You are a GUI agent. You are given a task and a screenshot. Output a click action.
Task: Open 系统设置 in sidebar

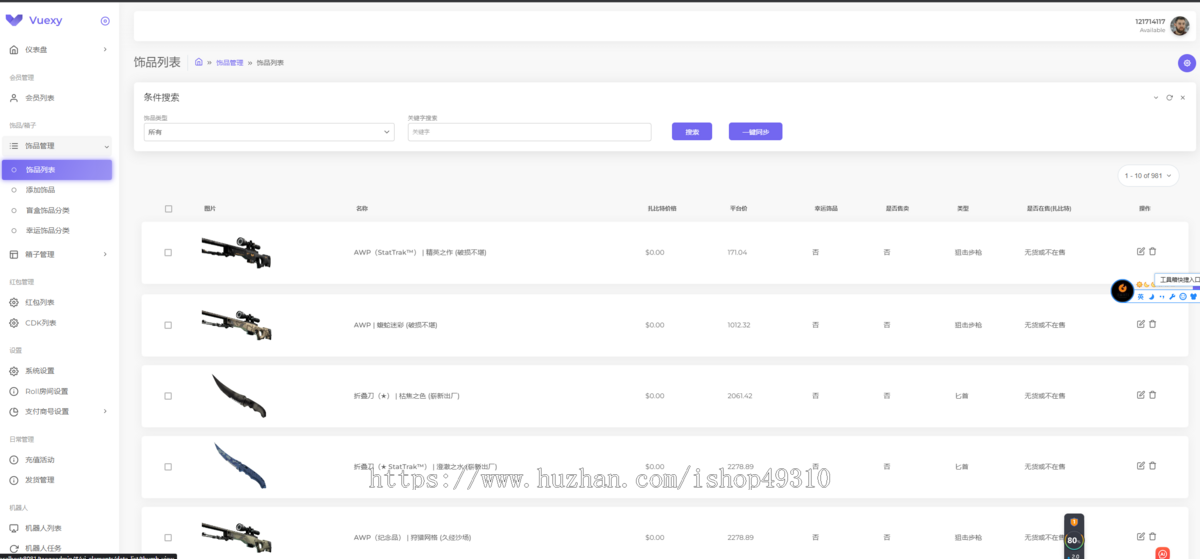pyautogui.click(x=40, y=371)
